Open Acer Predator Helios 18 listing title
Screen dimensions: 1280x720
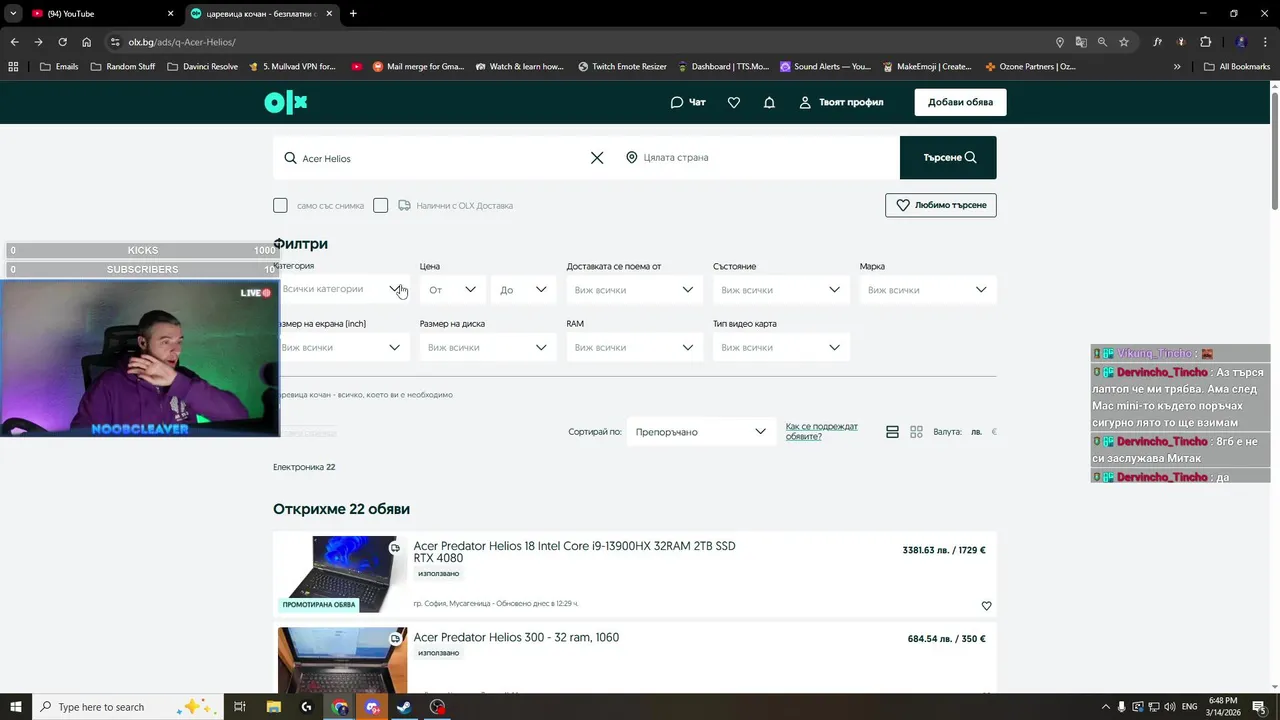[574, 552]
